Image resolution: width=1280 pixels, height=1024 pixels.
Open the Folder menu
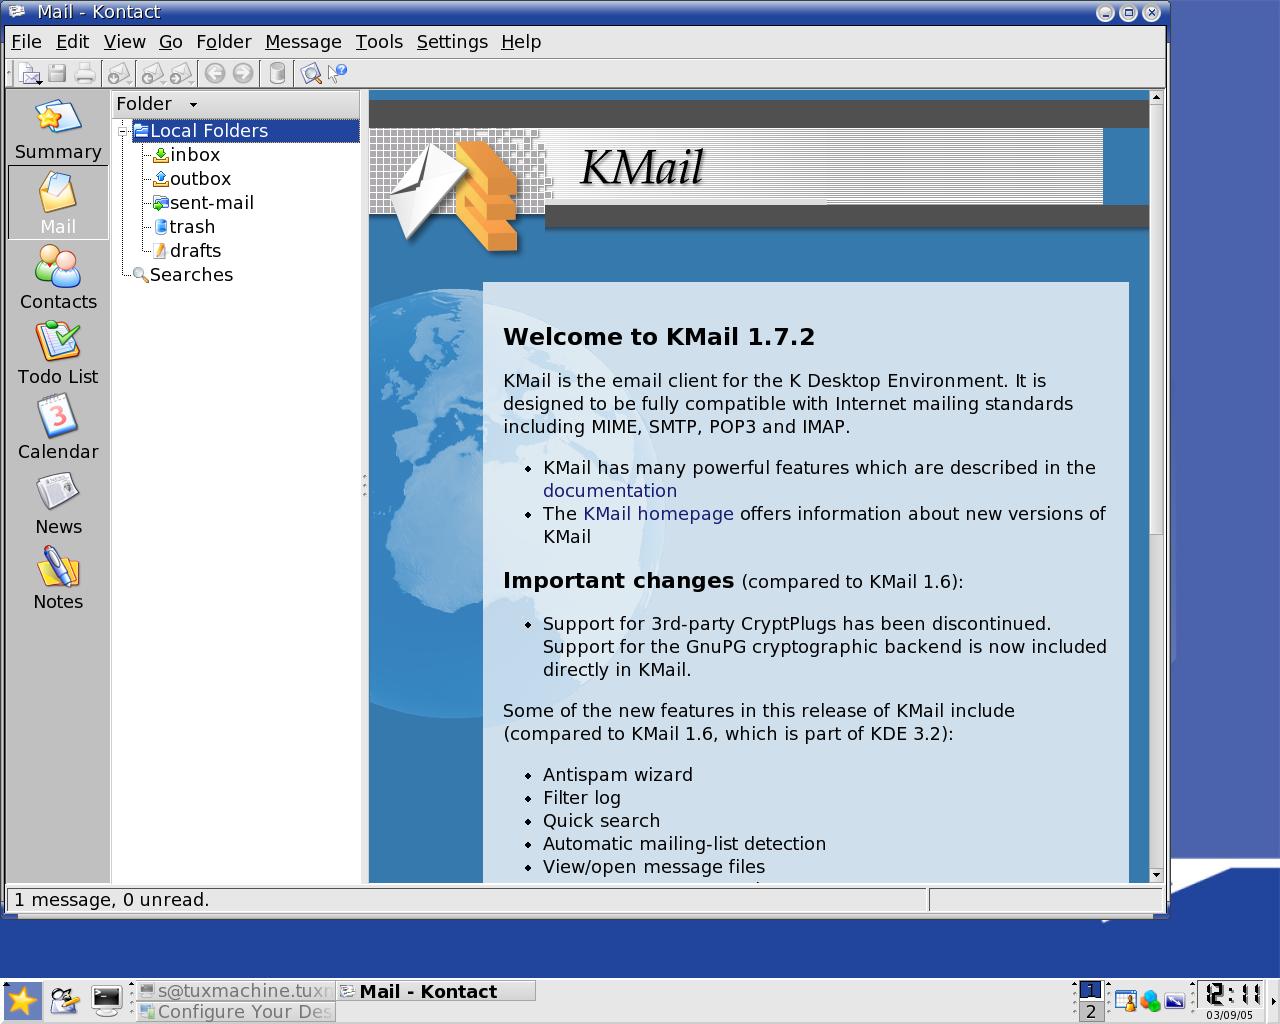pyautogui.click(x=224, y=42)
